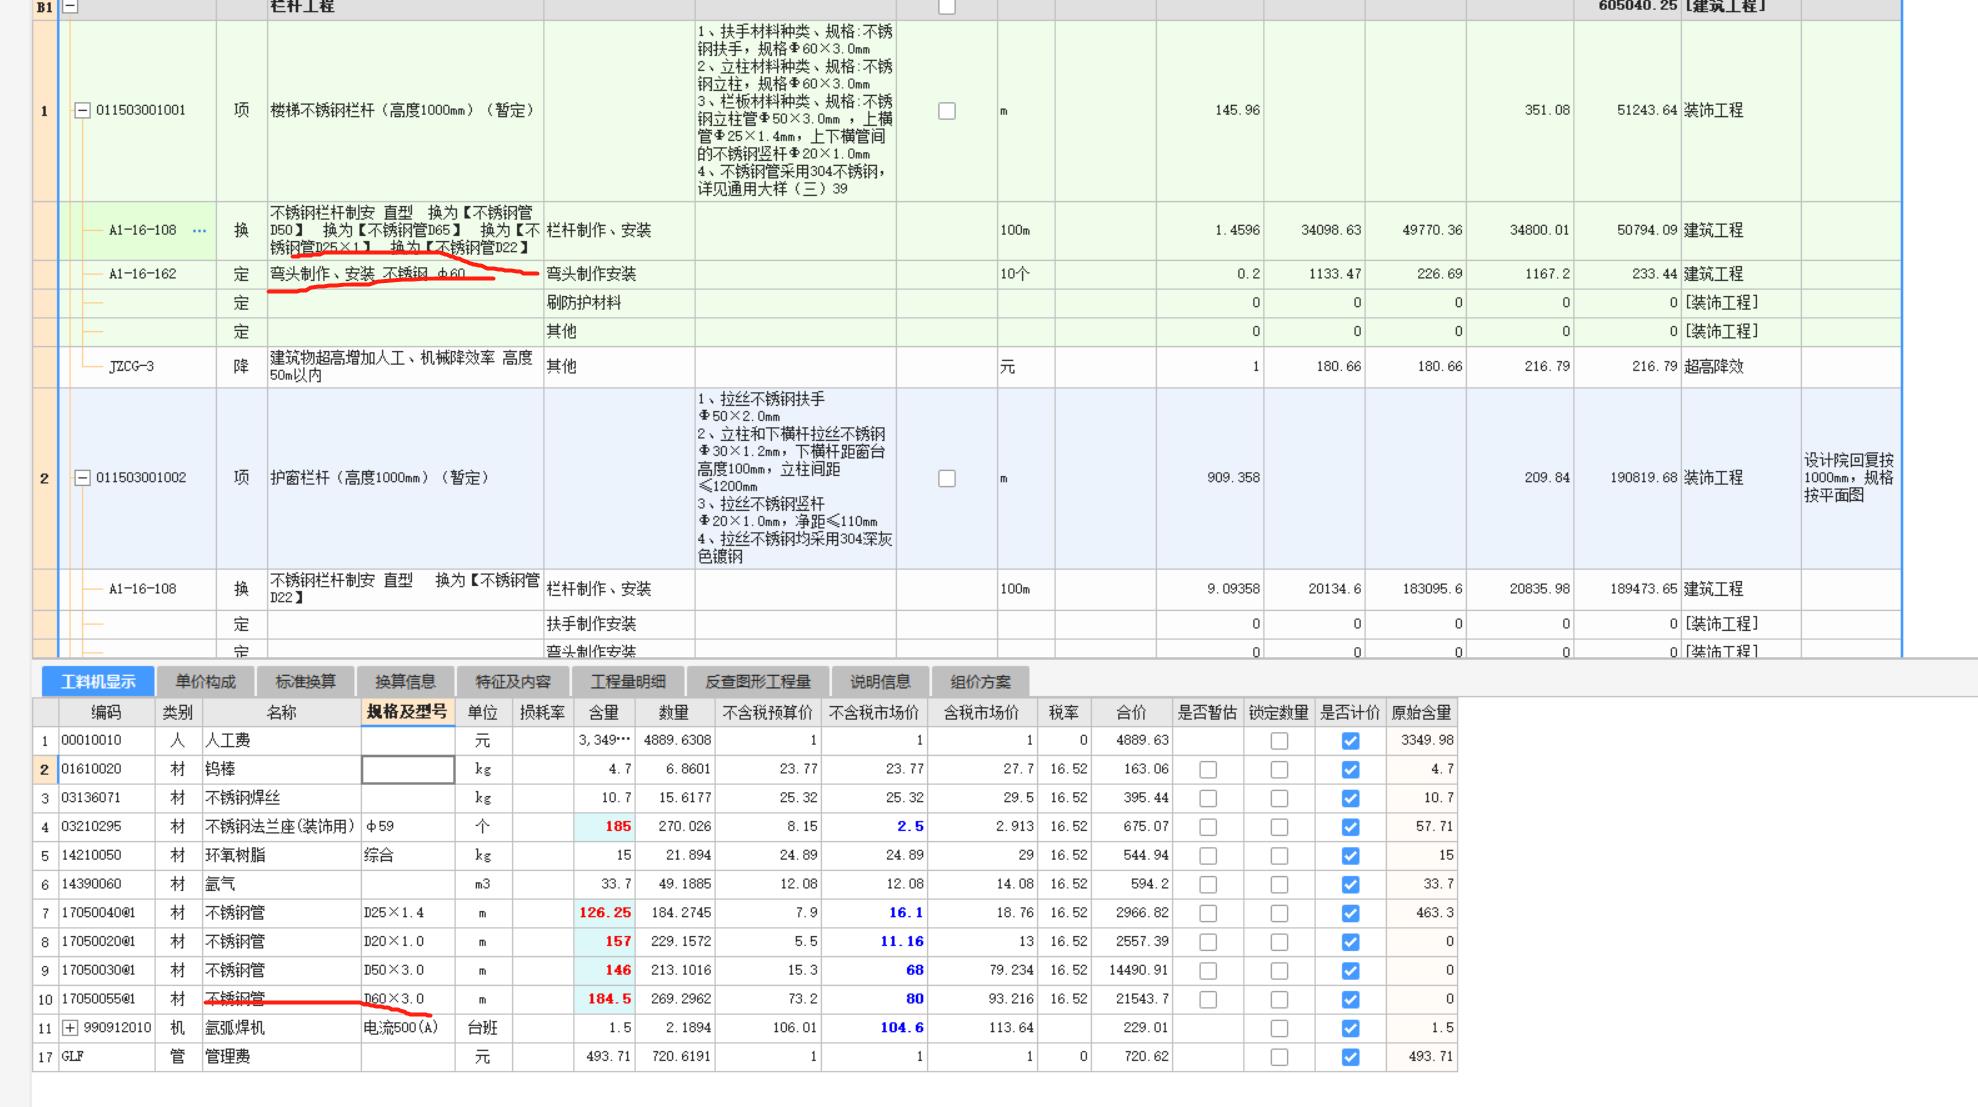Open the ellipsis button beside A1-16-108
Viewport: 1978px width, 1107px height.
(x=199, y=231)
